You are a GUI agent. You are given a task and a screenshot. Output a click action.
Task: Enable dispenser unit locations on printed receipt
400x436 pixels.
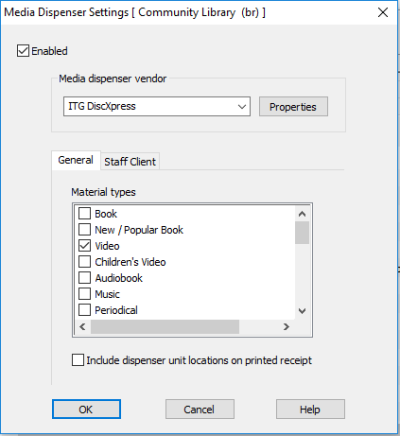click(78, 360)
